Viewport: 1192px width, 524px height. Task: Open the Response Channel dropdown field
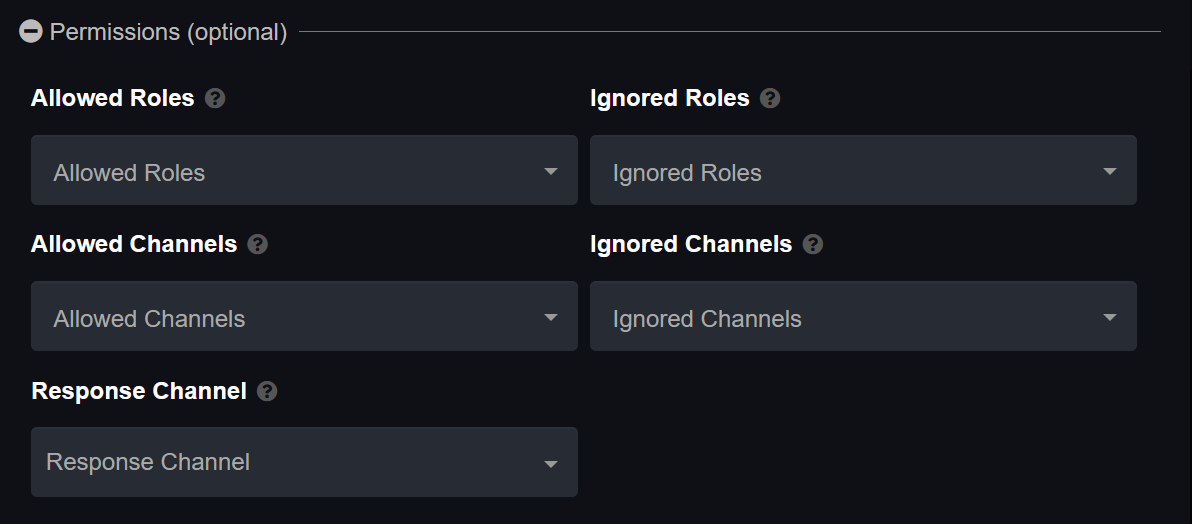304,462
